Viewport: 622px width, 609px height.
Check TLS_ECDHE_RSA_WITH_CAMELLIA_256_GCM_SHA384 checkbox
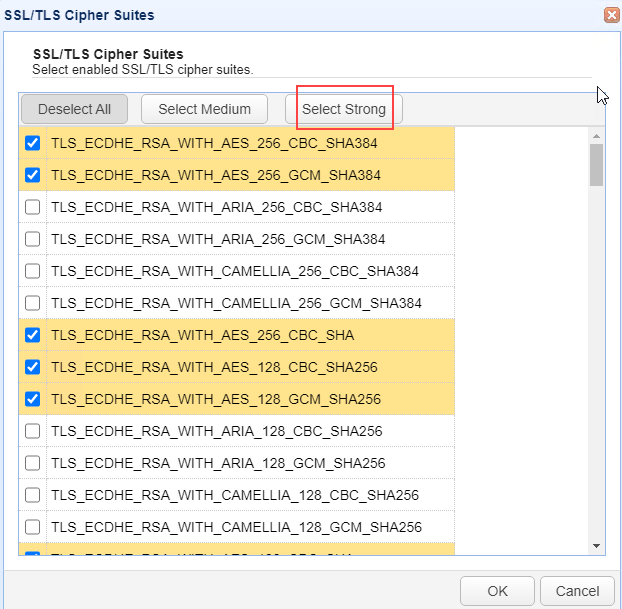[x=33, y=303]
